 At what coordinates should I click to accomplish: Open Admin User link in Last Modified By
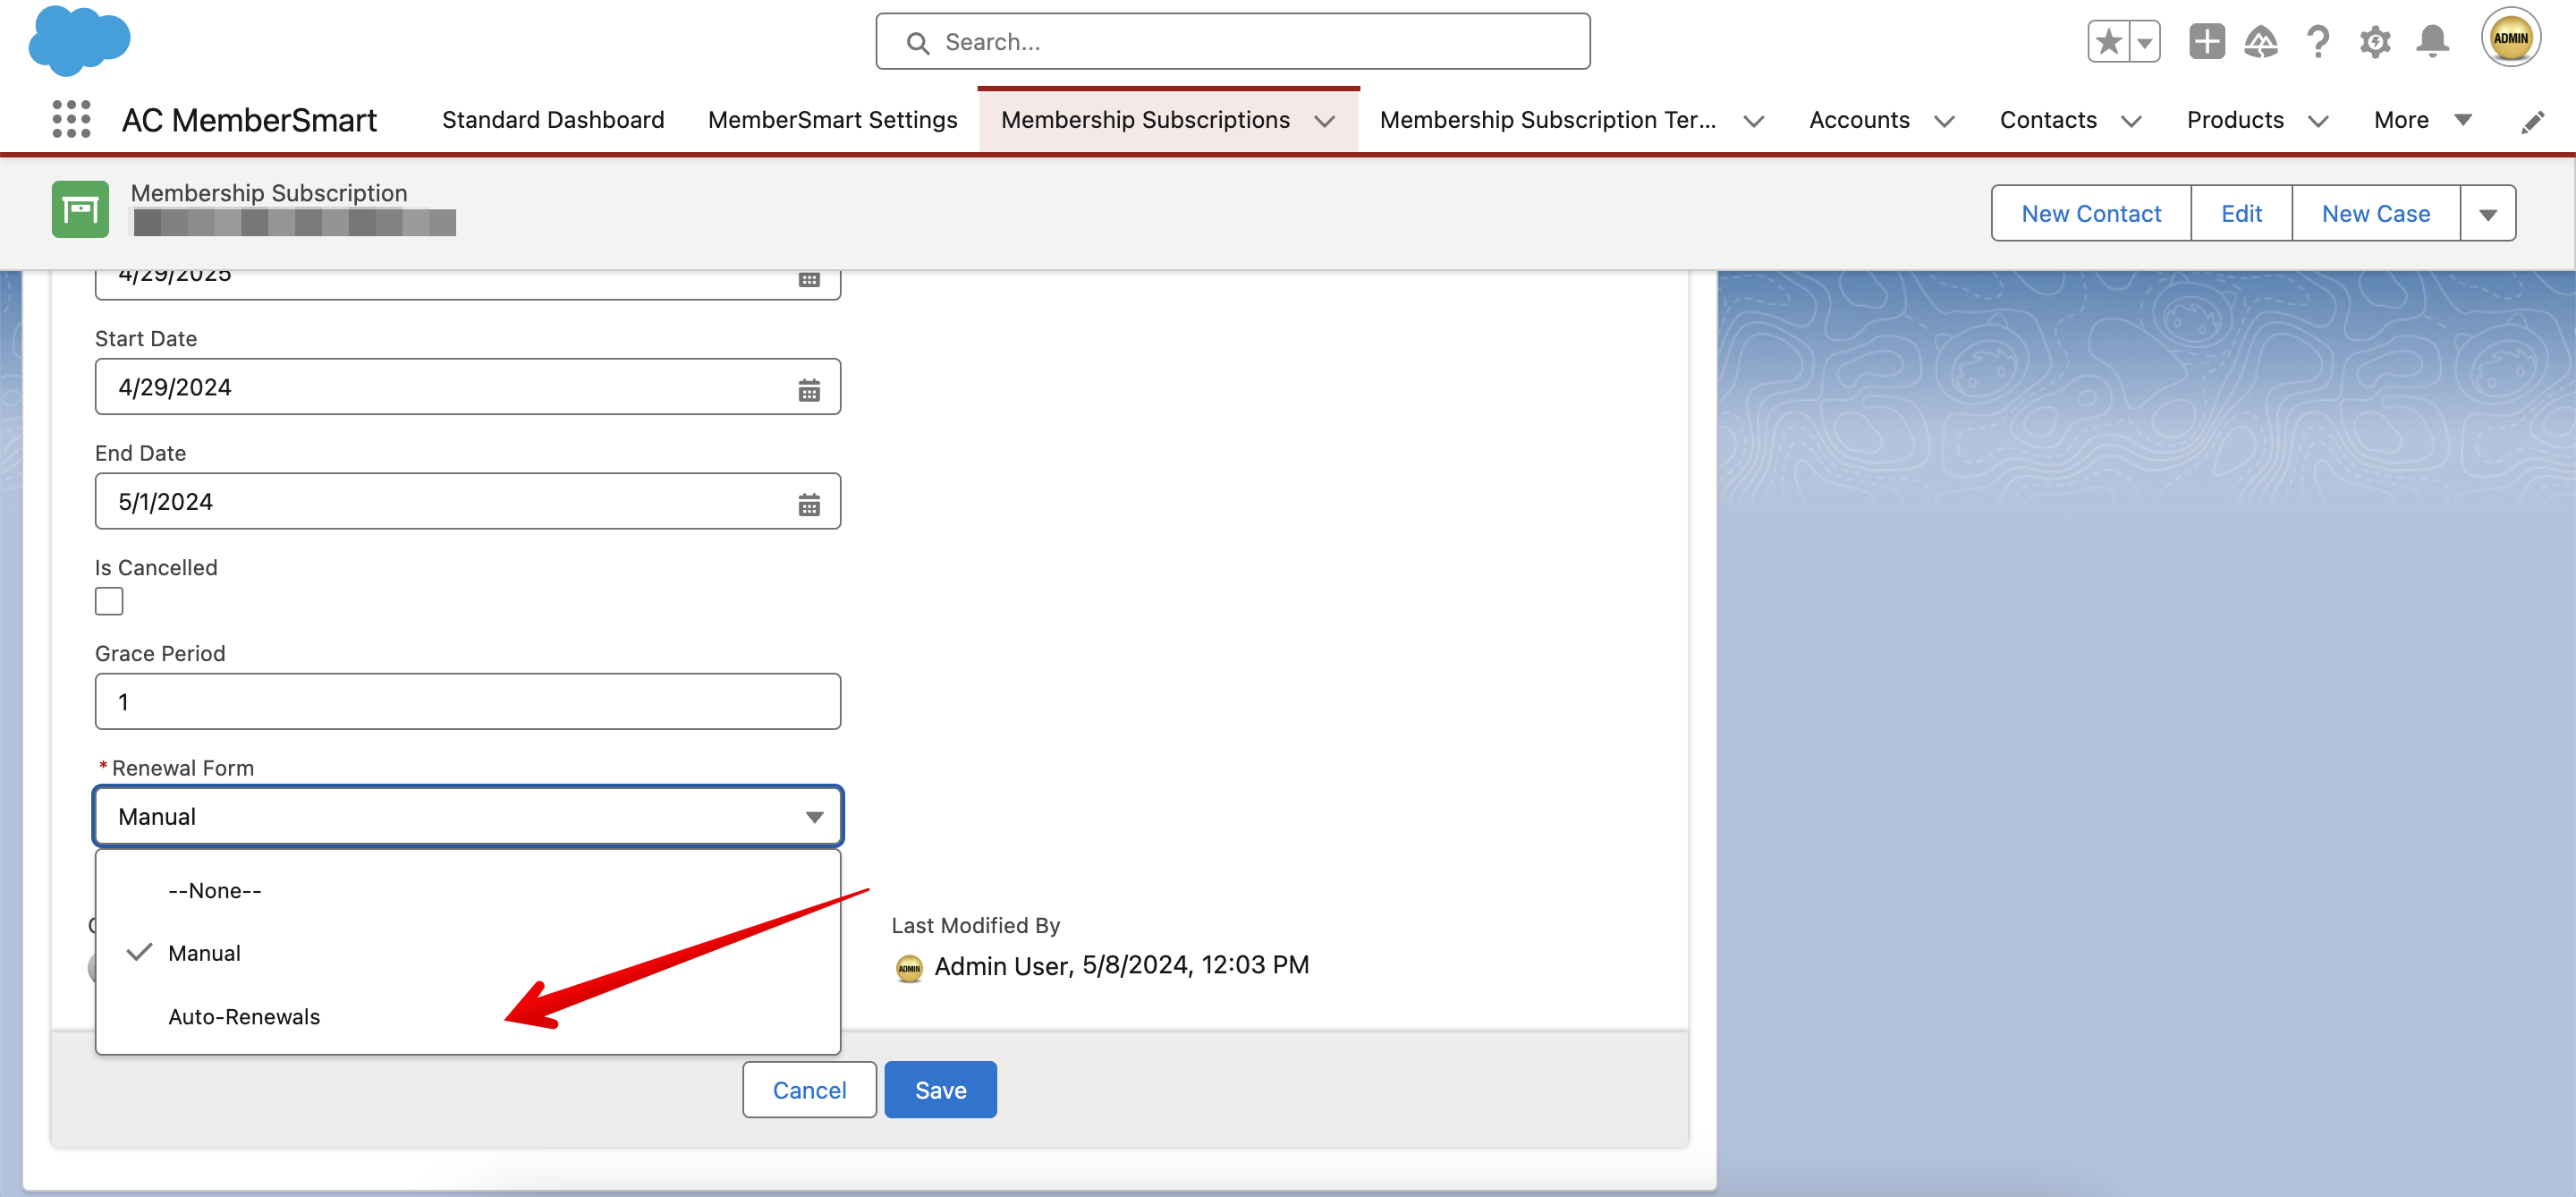(1000, 966)
